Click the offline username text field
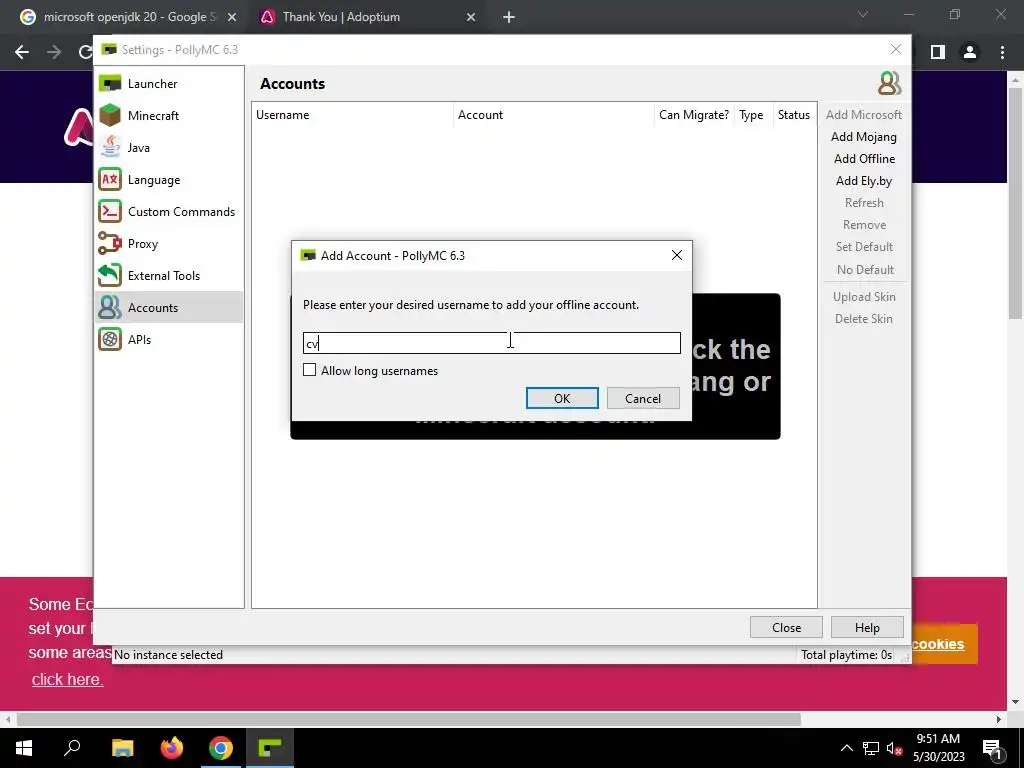The image size is (1024, 768). pyautogui.click(x=492, y=343)
